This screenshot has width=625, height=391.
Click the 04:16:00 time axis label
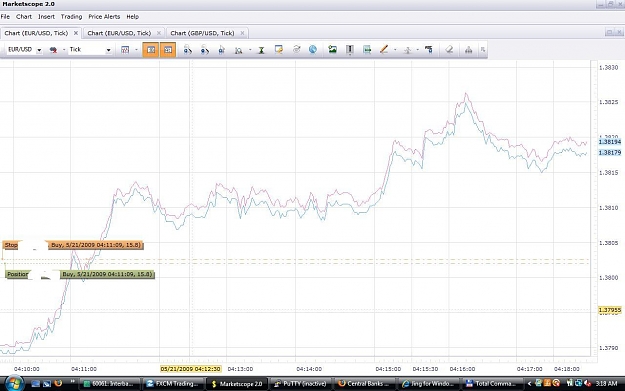point(462,369)
